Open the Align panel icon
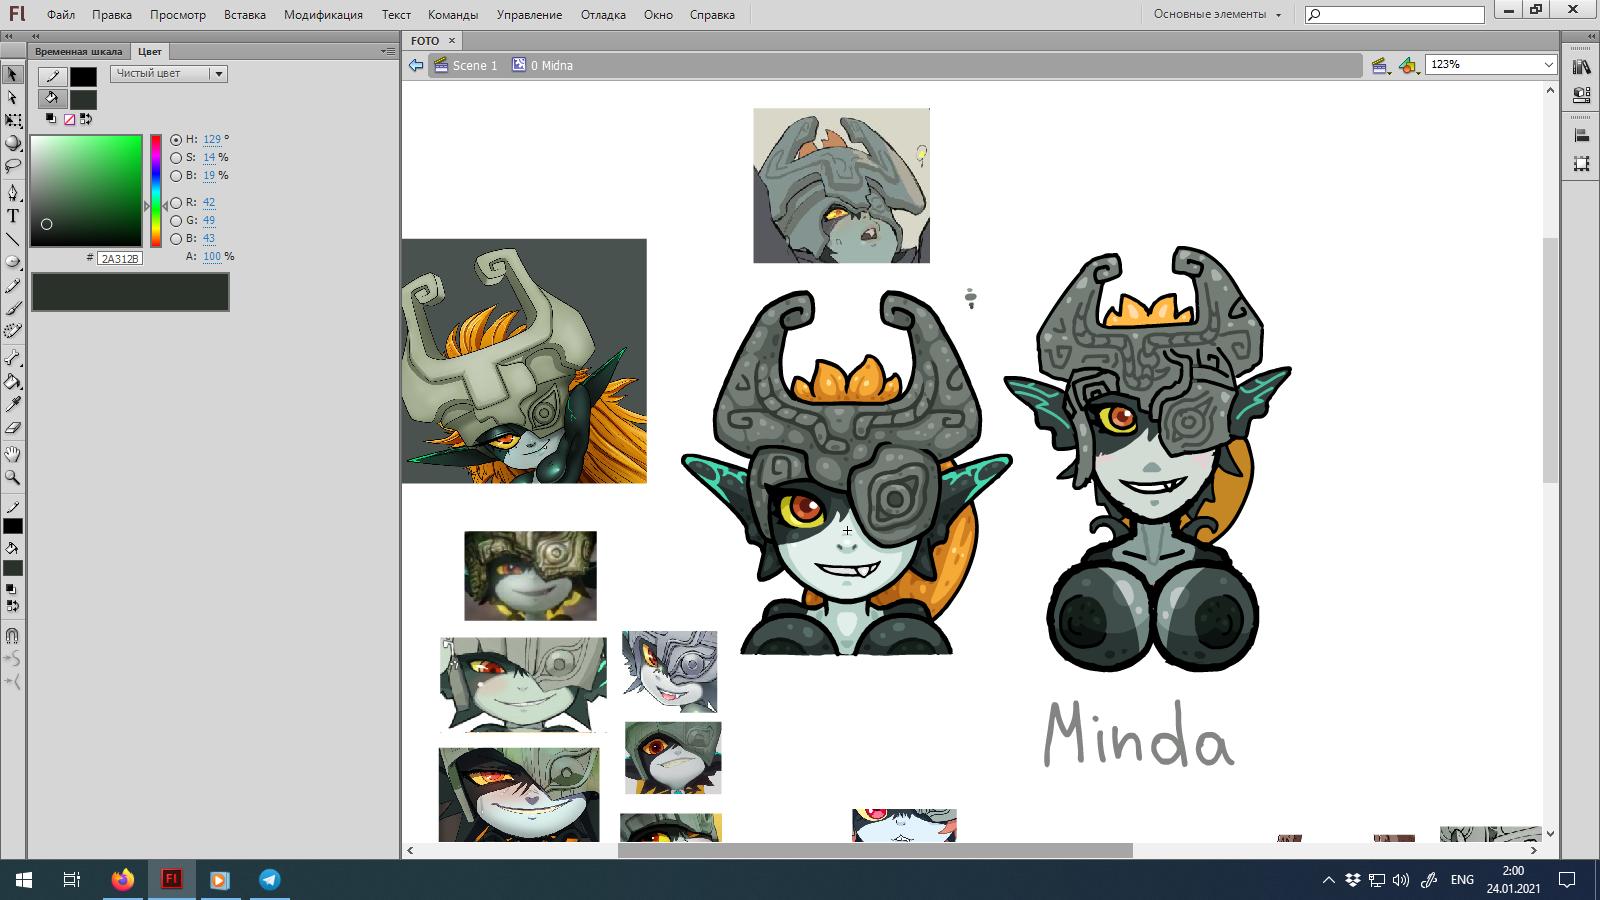Viewport: 1600px width, 900px height. pos(1581,135)
